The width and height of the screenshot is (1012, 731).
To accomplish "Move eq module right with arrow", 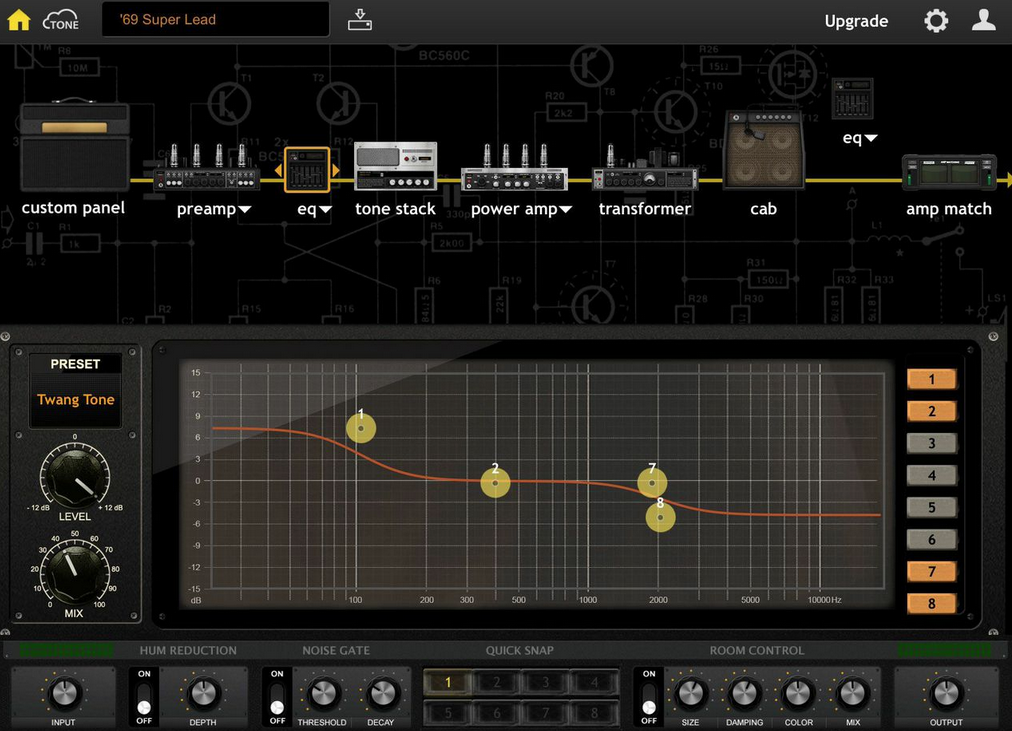I will (x=336, y=170).
